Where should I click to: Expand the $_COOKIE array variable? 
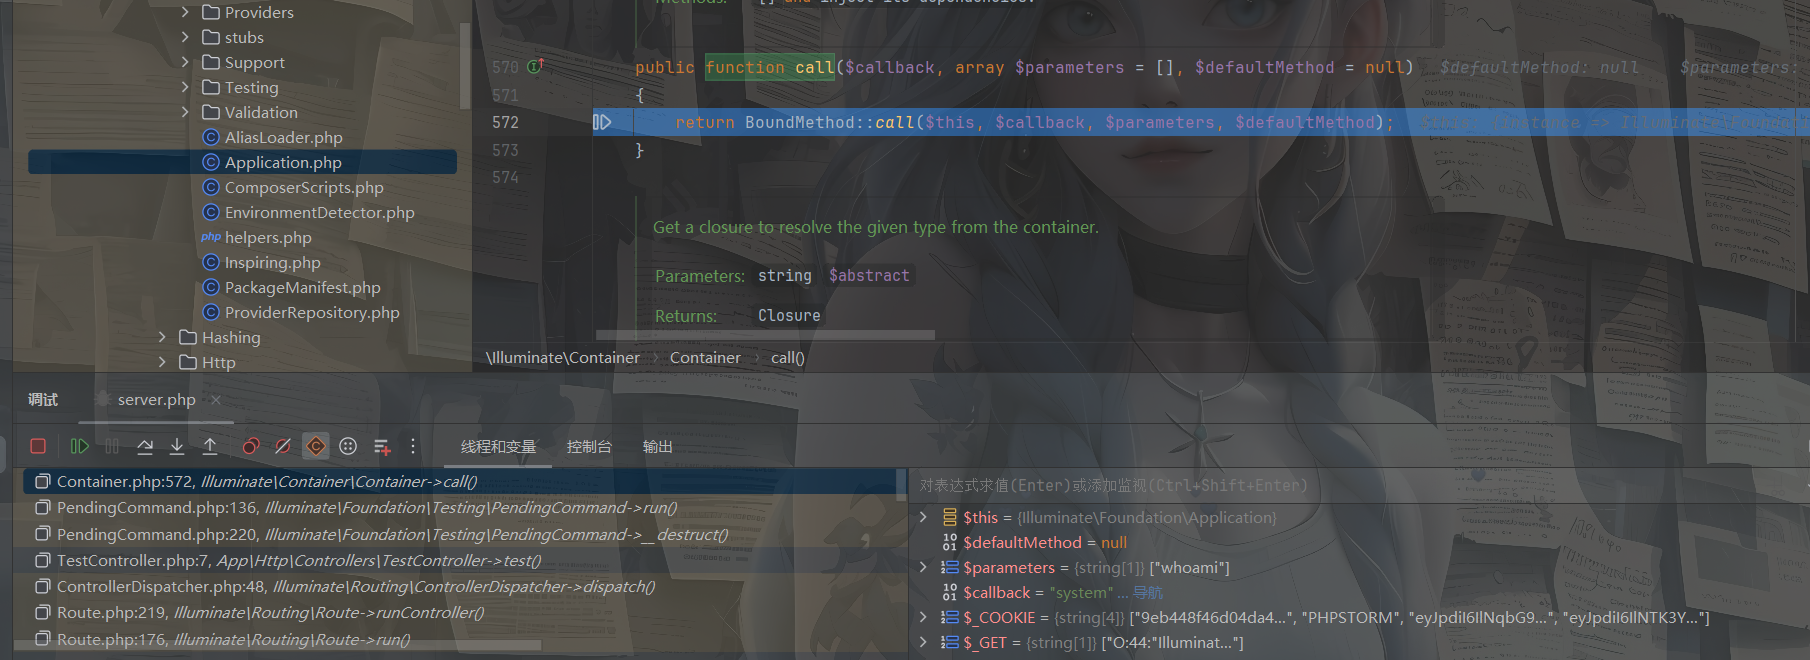tap(923, 617)
